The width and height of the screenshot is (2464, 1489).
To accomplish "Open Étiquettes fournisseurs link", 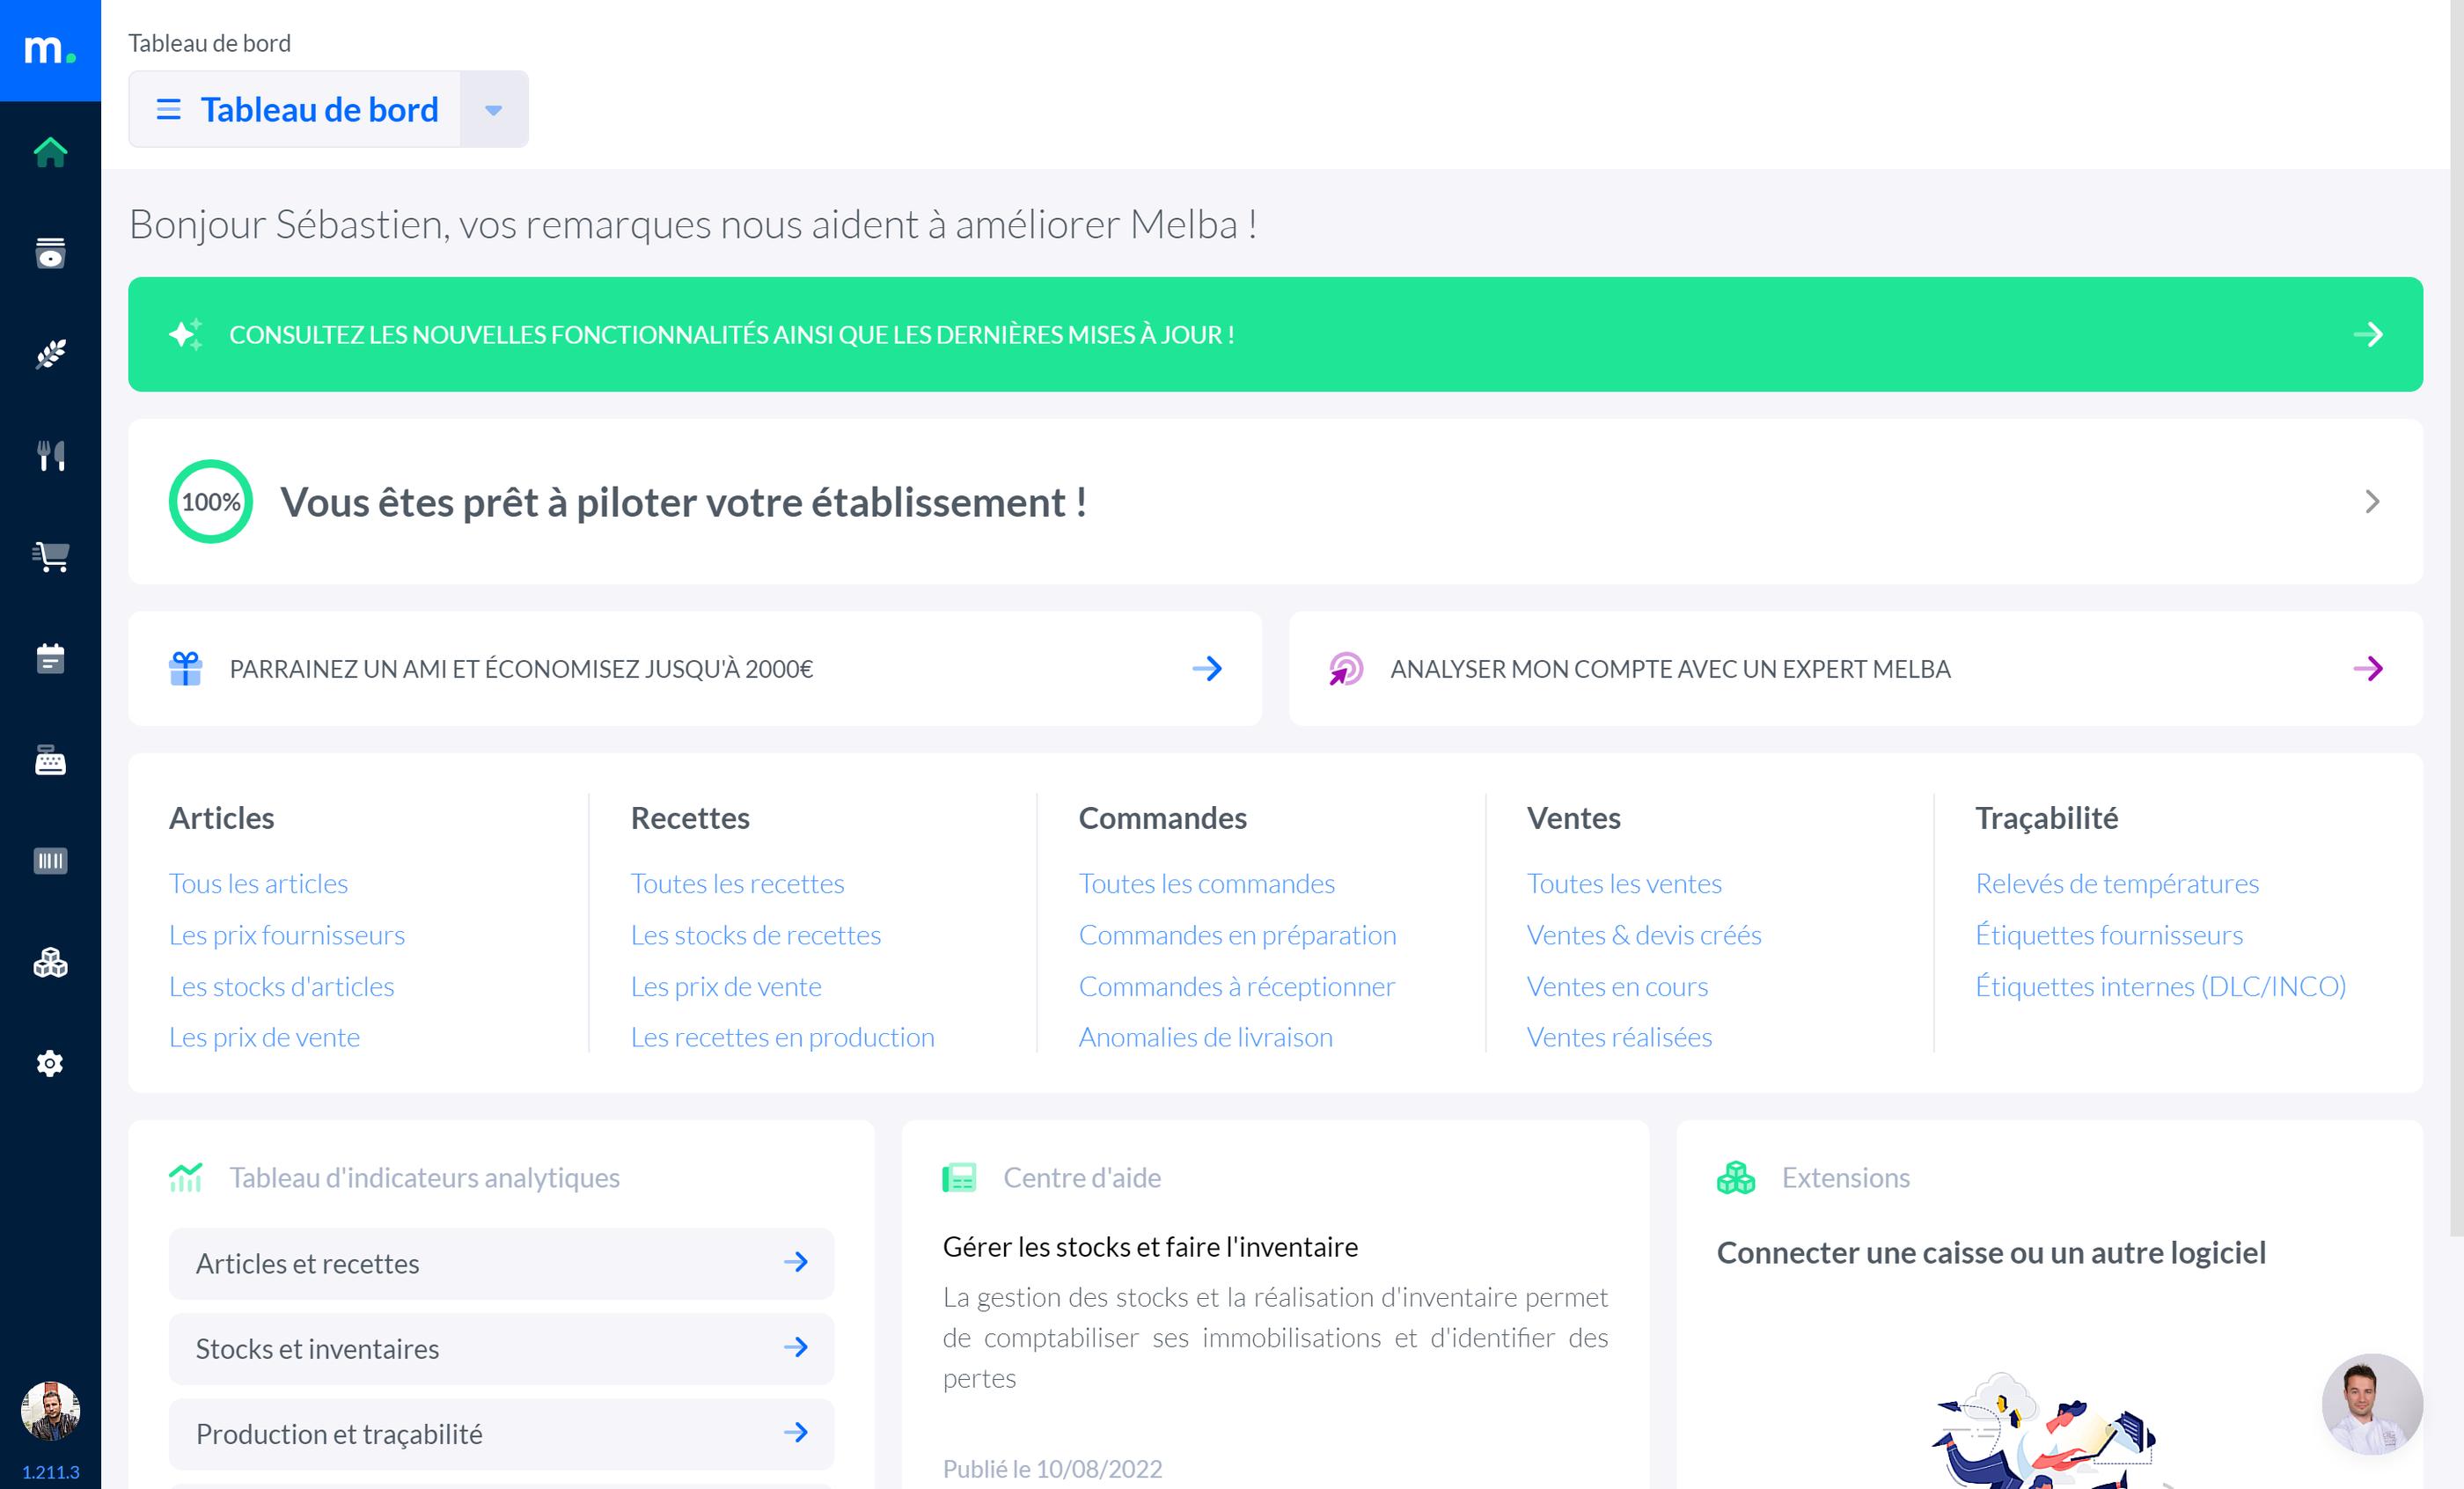I will (2109, 935).
